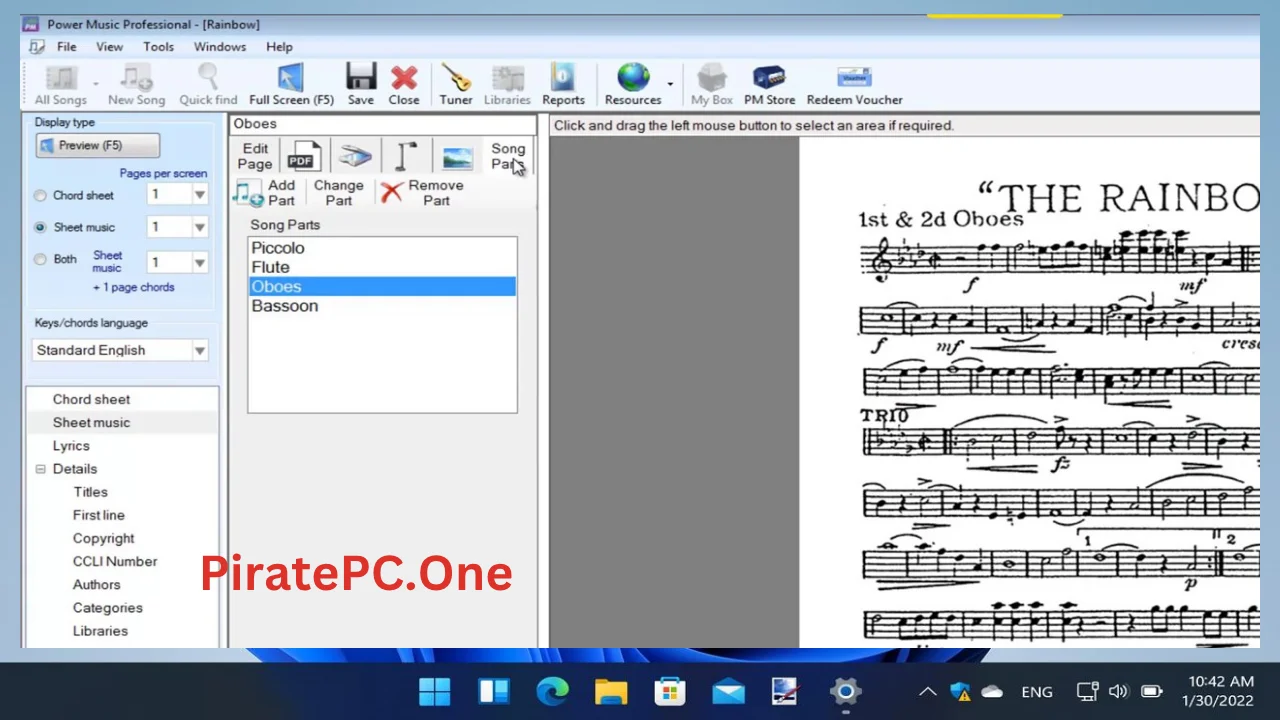1280x720 pixels.
Task: Open the View menu
Action: coord(110,47)
